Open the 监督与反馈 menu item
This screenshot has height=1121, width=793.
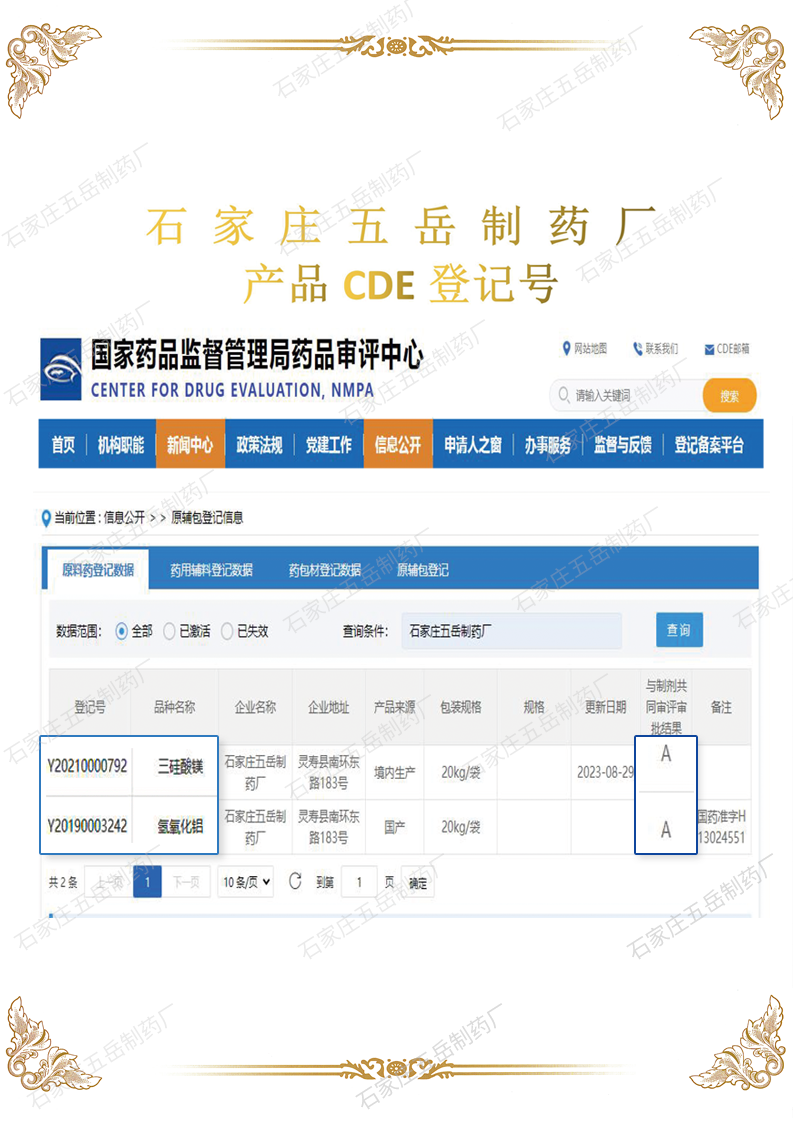click(x=623, y=445)
